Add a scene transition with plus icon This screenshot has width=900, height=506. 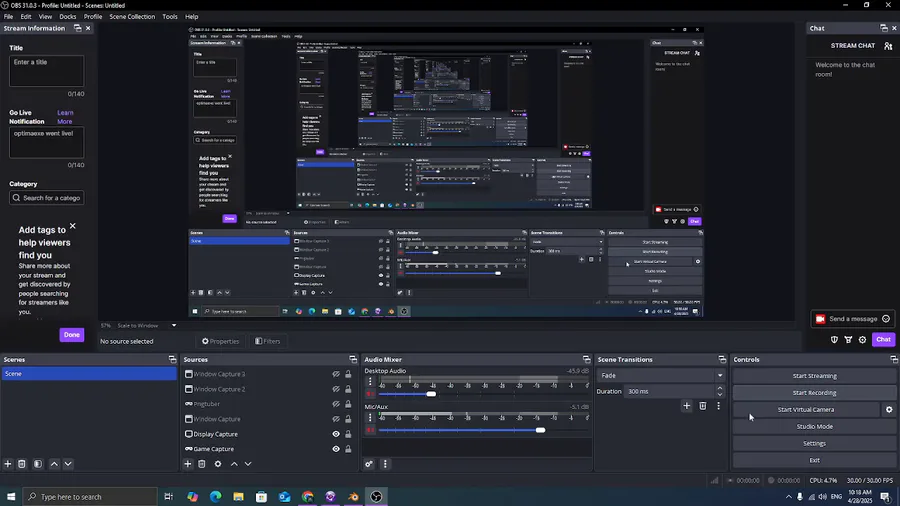coord(686,406)
